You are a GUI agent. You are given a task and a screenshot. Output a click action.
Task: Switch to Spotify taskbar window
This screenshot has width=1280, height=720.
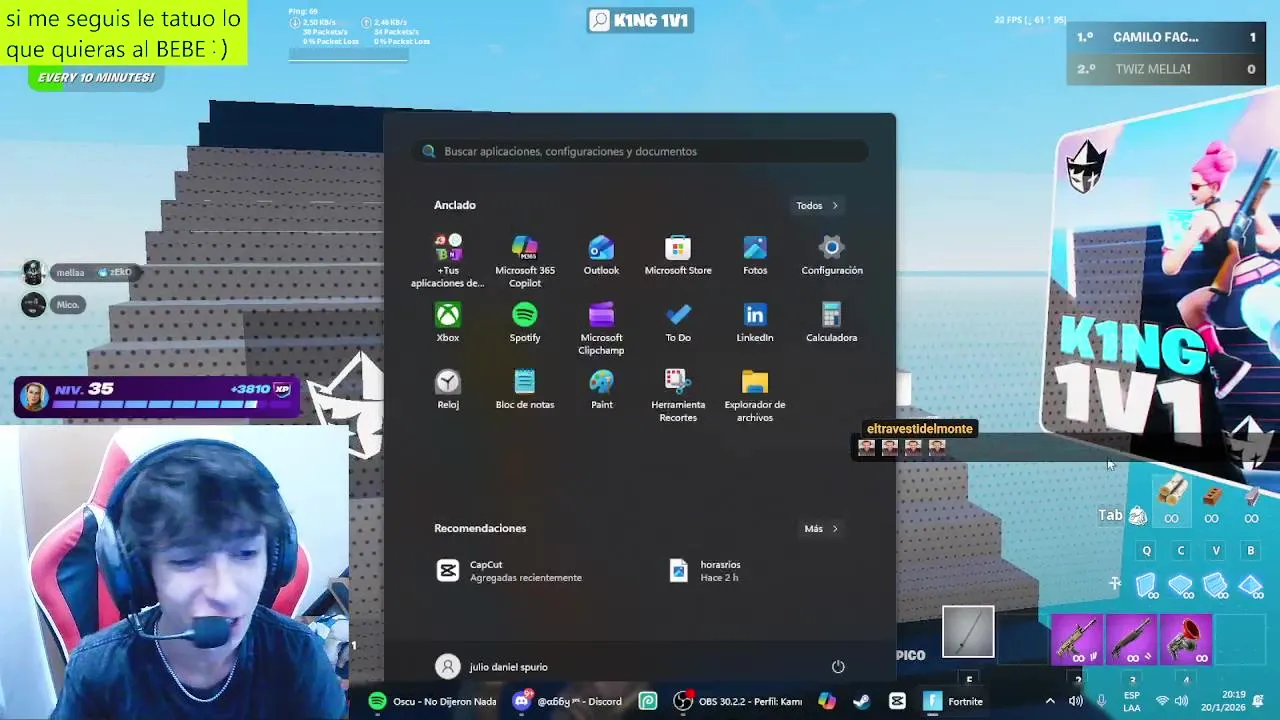[432, 702]
